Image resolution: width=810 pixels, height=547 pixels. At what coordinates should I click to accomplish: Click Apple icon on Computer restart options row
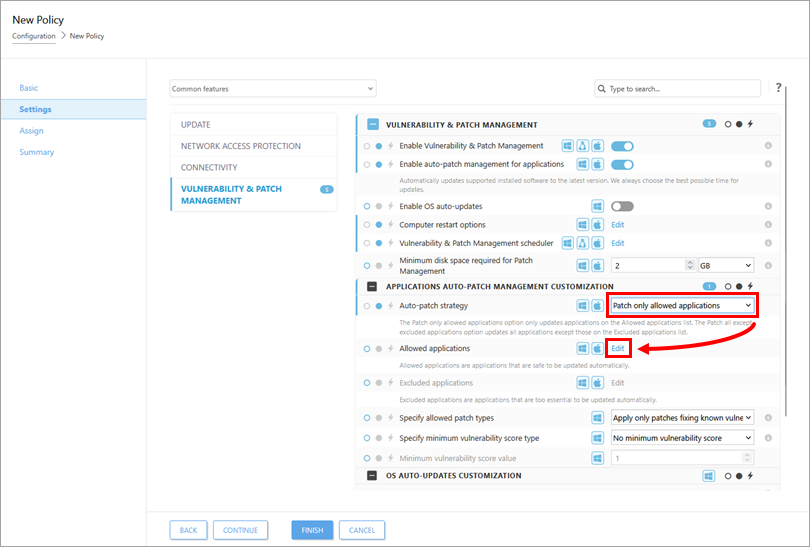coord(597,225)
